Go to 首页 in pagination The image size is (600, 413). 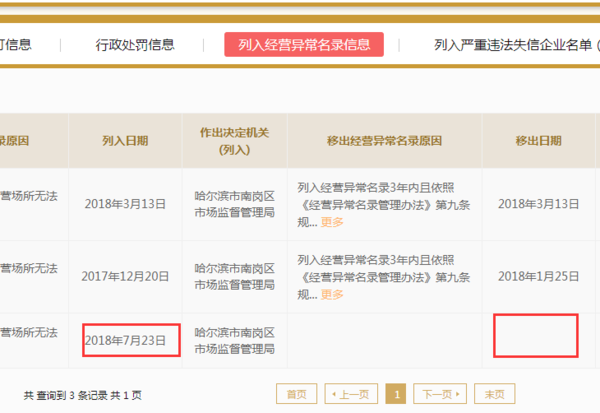coord(296,394)
